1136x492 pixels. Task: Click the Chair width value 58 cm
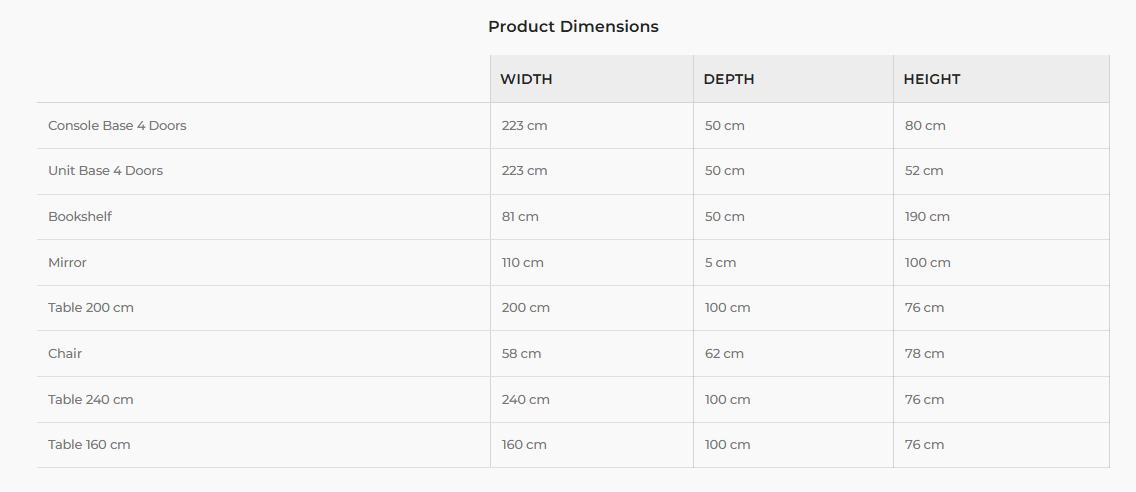pyautogui.click(x=522, y=354)
